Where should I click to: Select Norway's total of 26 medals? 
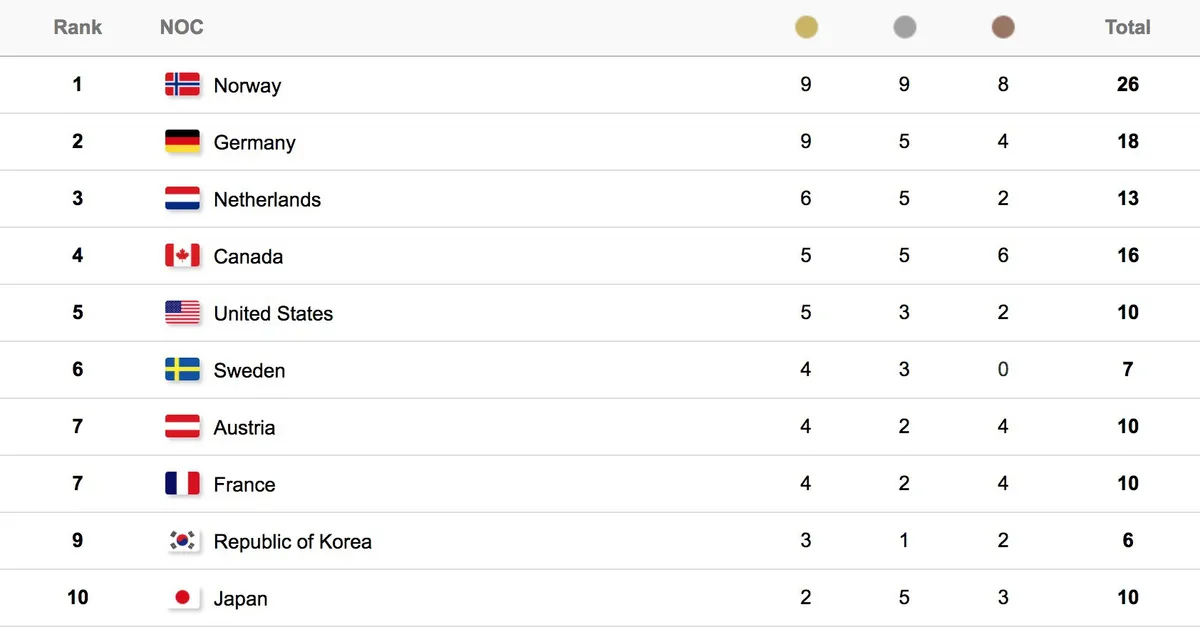1128,84
